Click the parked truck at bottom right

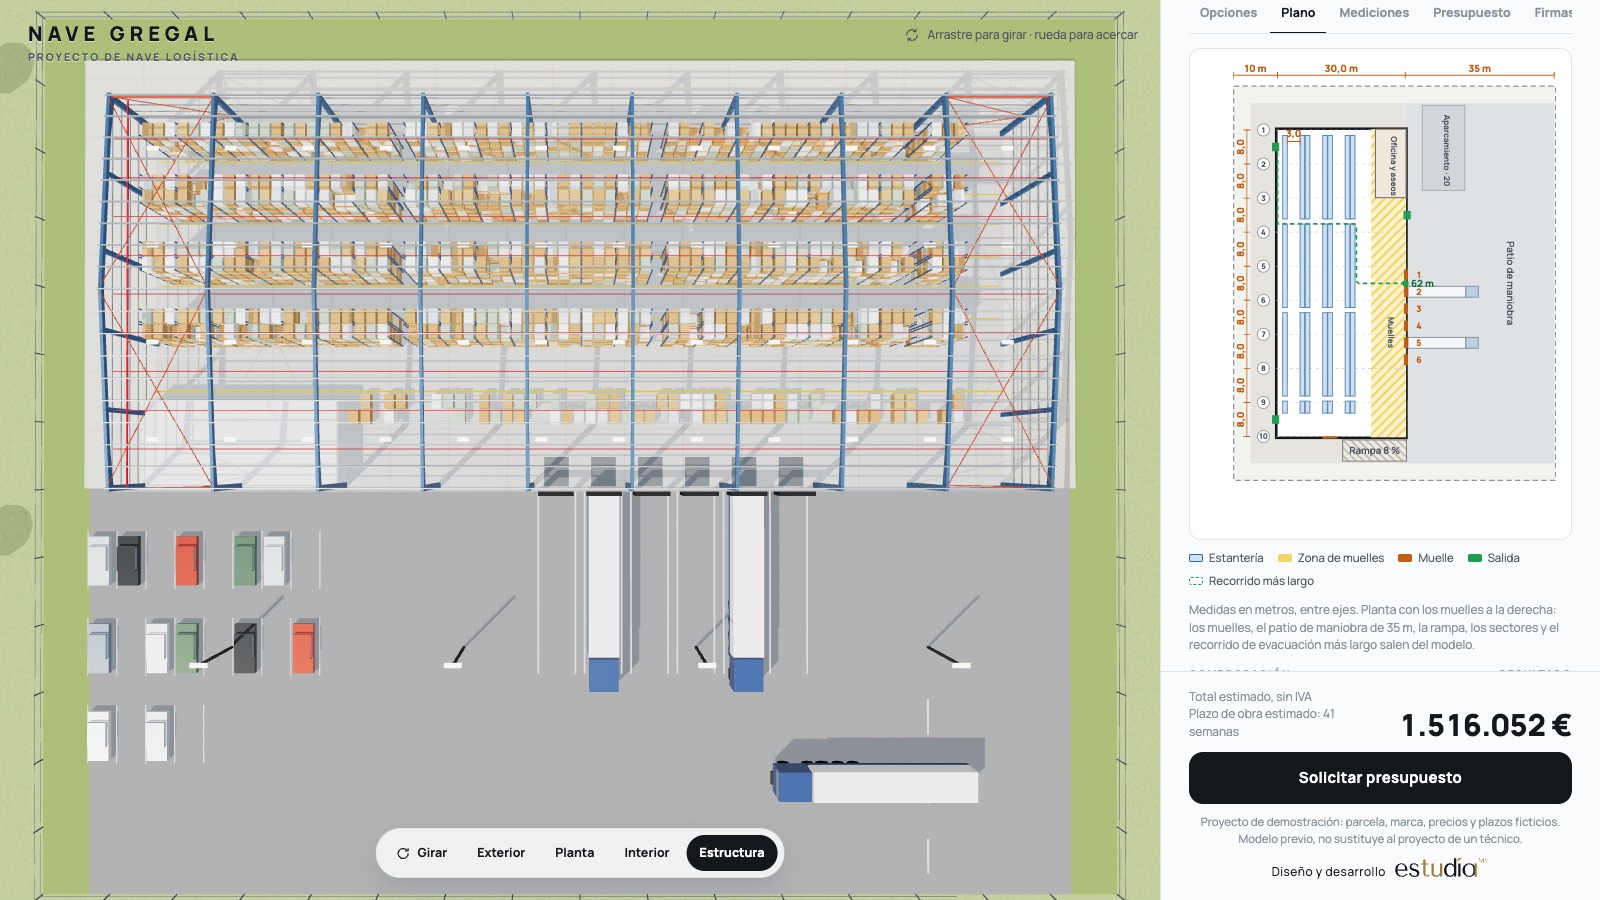[877, 783]
